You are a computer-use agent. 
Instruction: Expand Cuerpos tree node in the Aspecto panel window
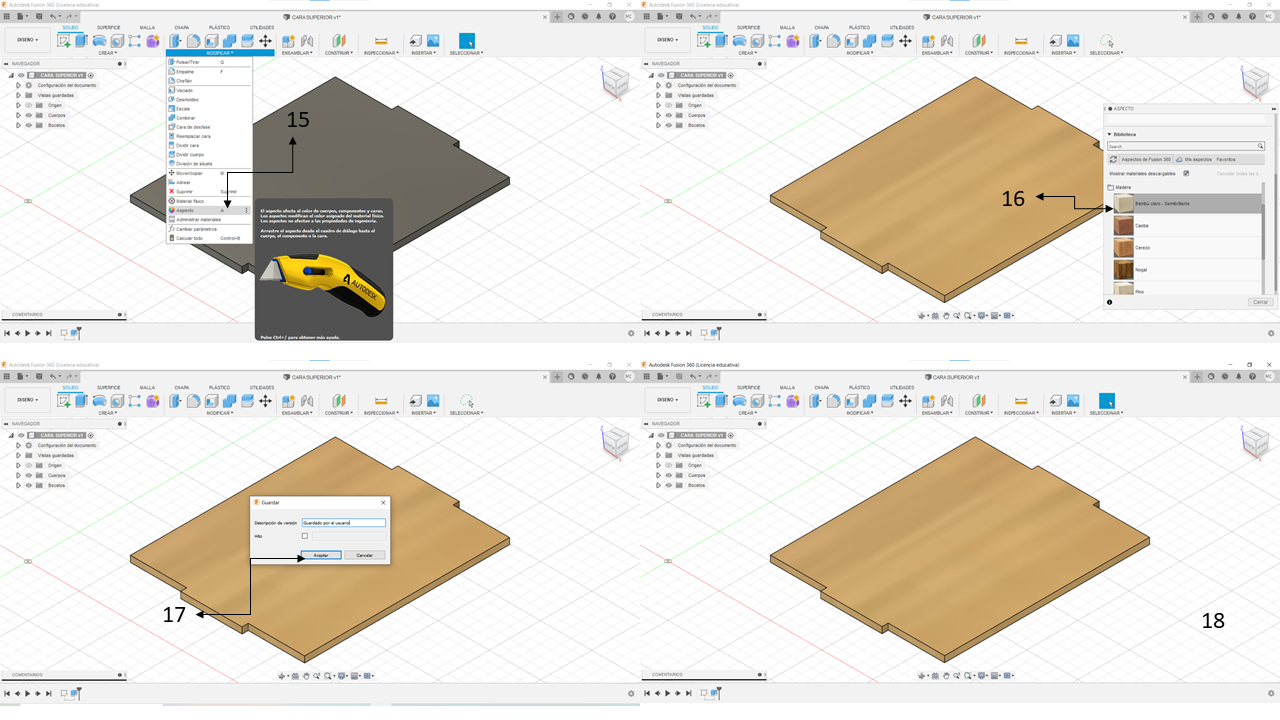point(657,115)
